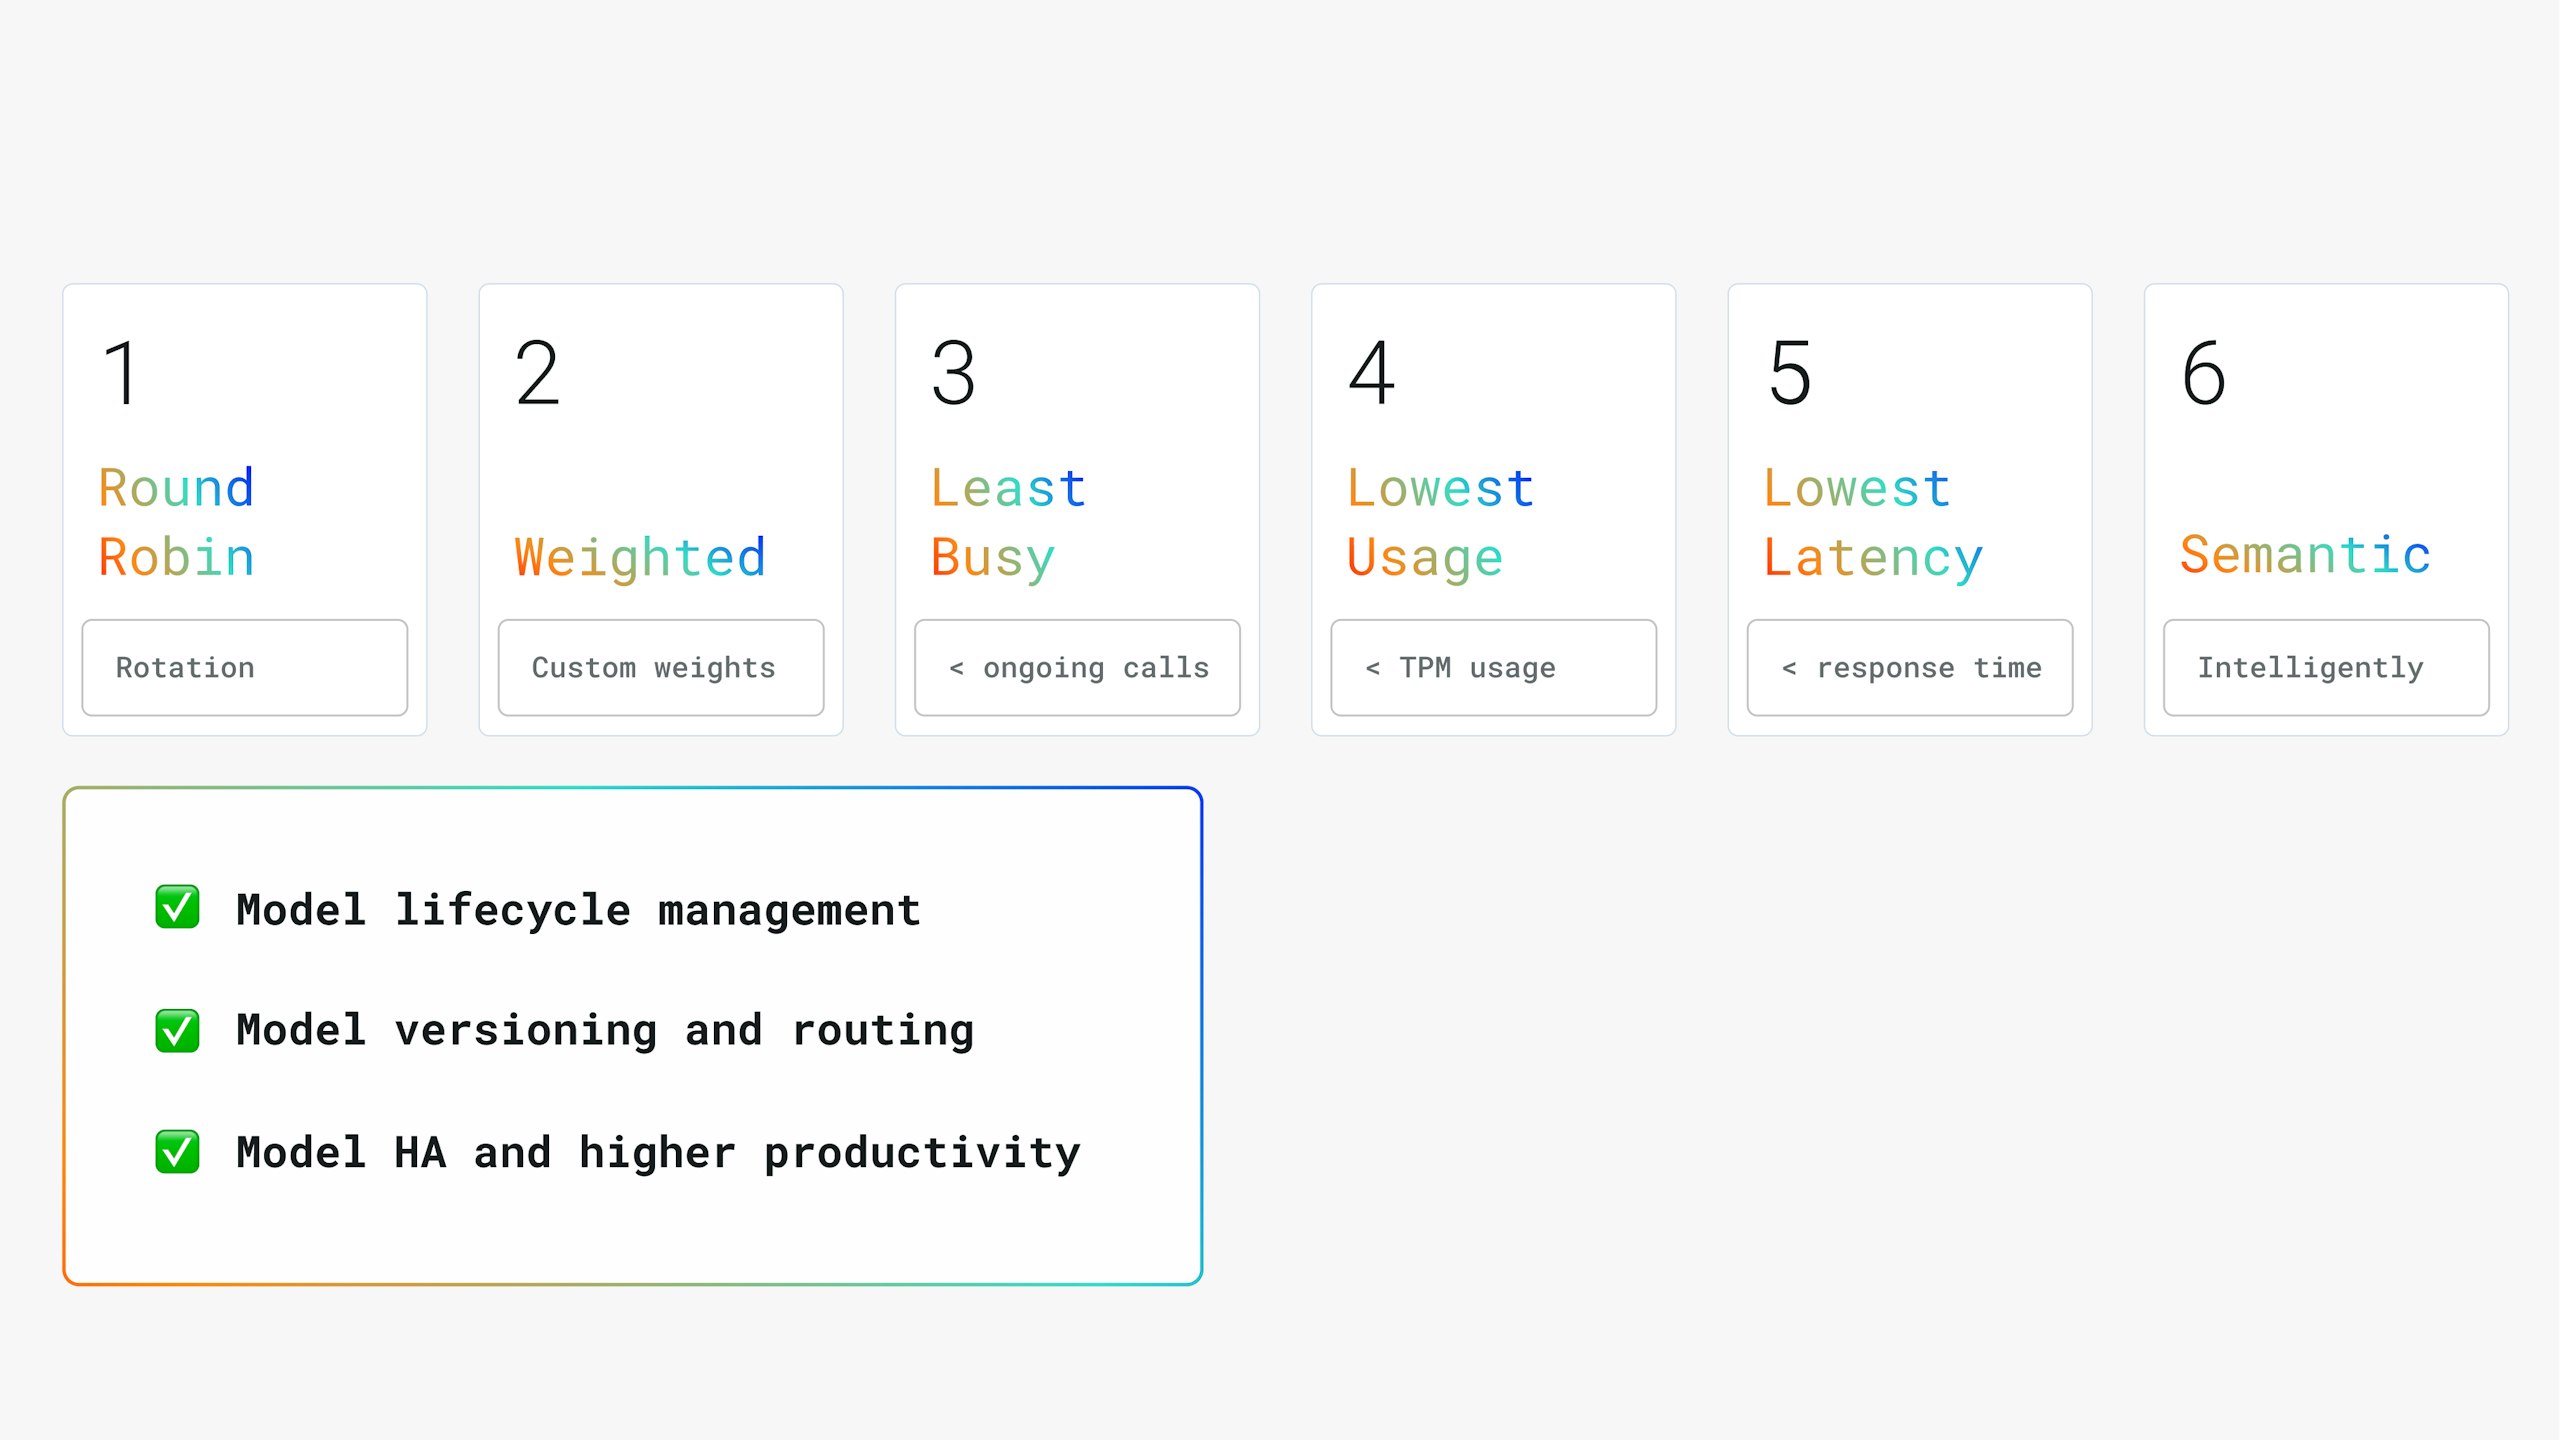The height and width of the screenshot is (1440, 2560).
Task: Select the ongoing calls box
Action: click(1077, 667)
